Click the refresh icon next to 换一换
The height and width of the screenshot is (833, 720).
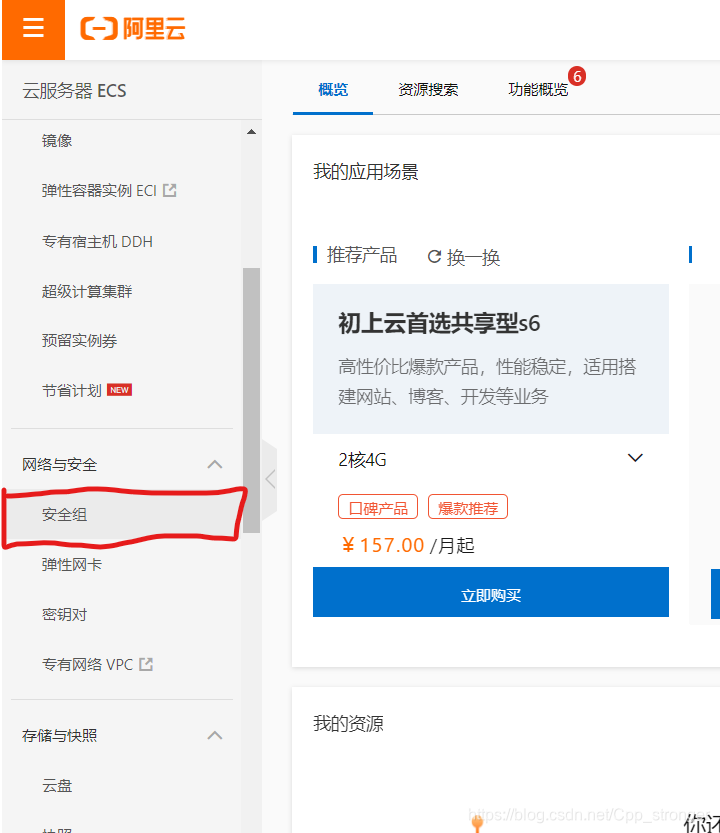click(x=434, y=257)
